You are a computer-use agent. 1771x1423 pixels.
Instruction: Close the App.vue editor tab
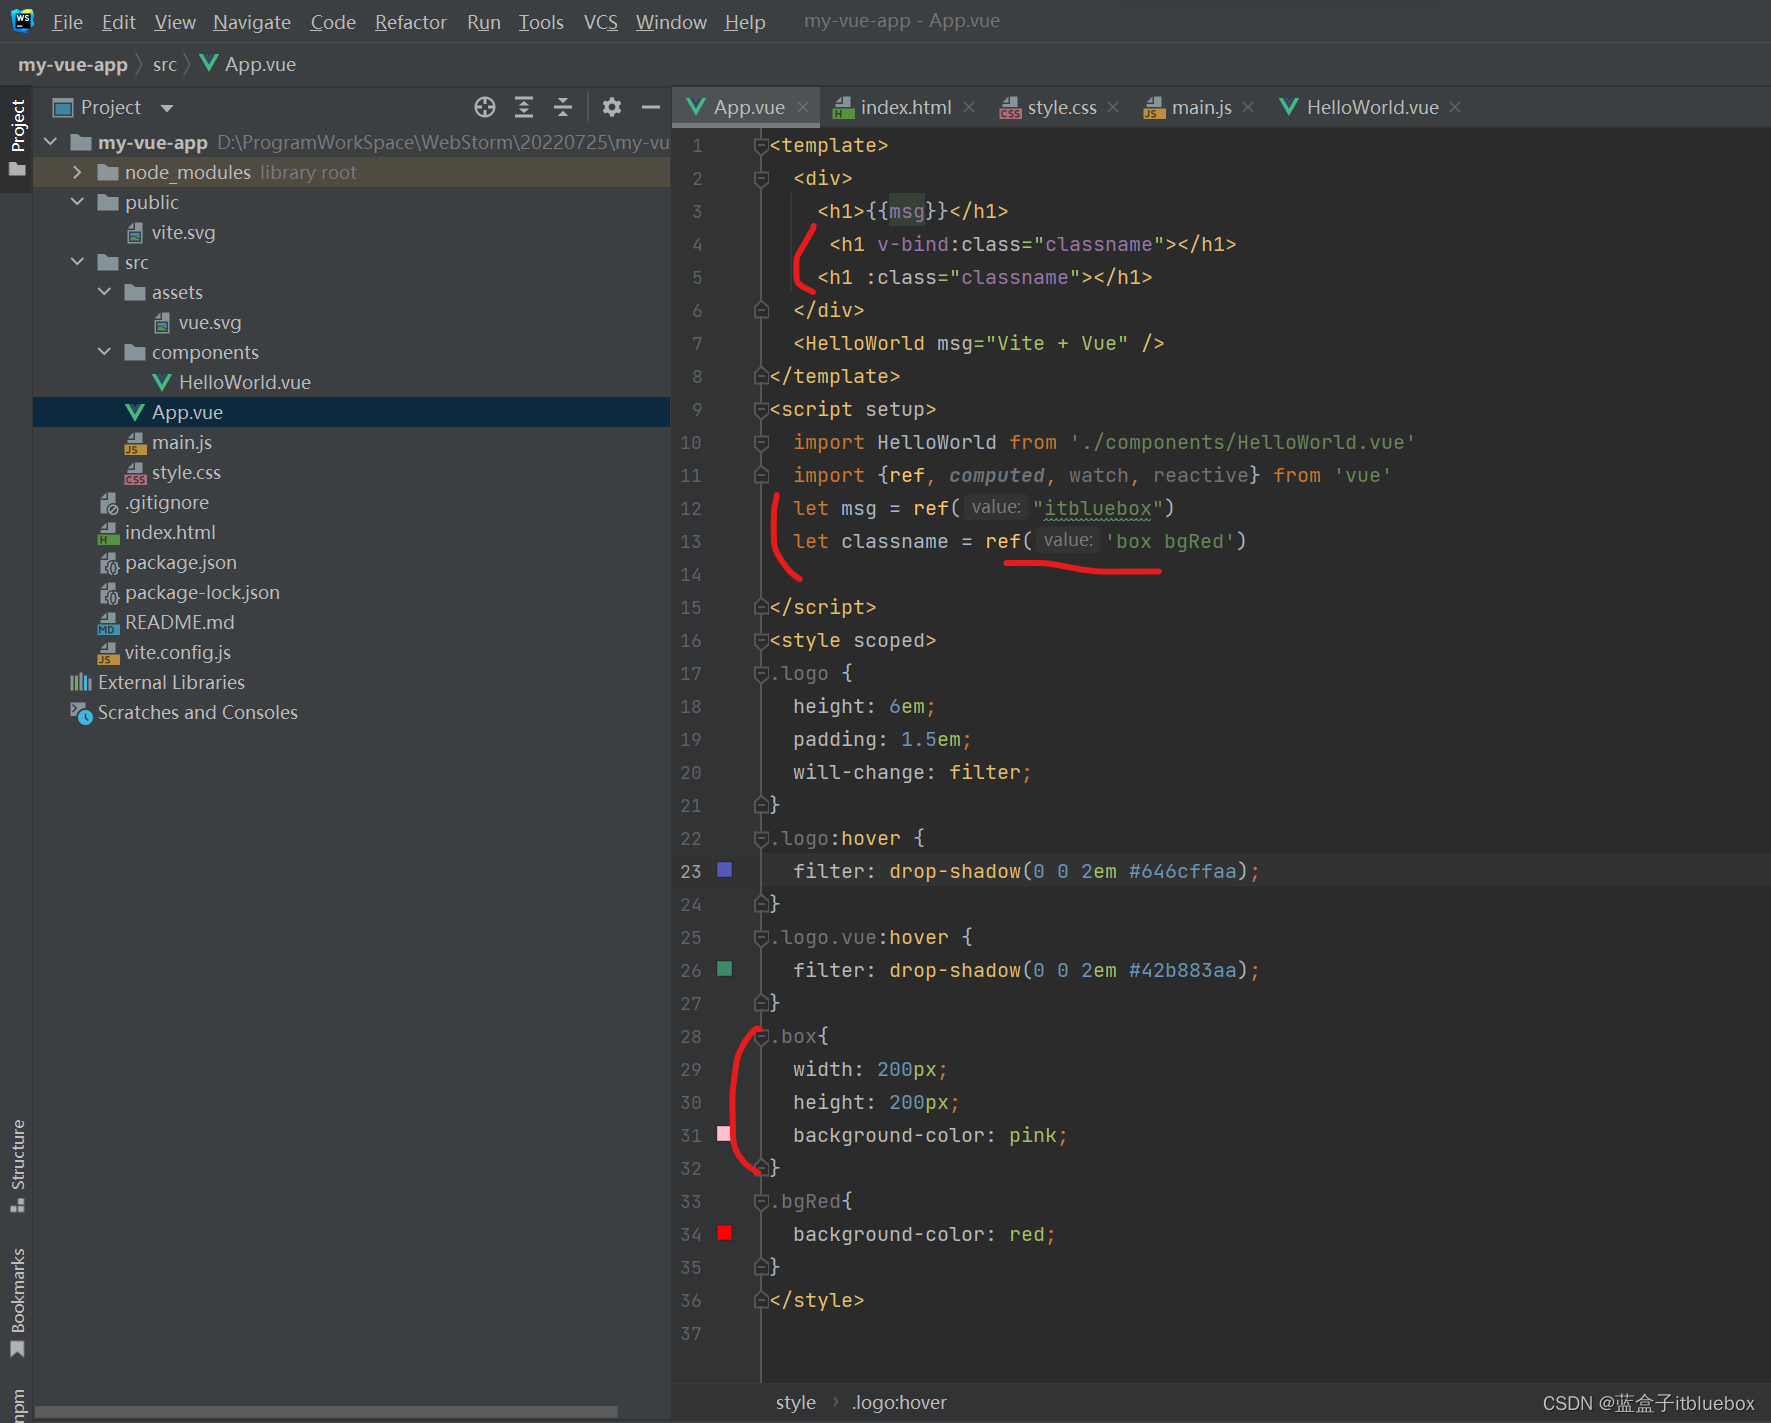tap(803, 107)
